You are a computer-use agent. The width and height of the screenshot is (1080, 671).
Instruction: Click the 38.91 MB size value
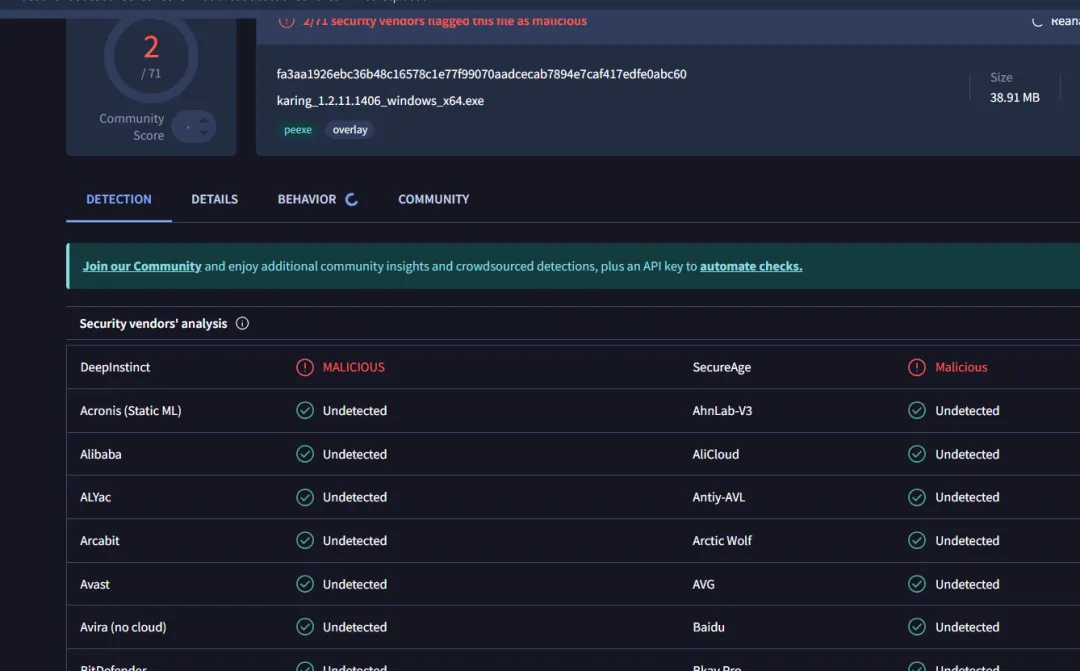coord(1015,98)
